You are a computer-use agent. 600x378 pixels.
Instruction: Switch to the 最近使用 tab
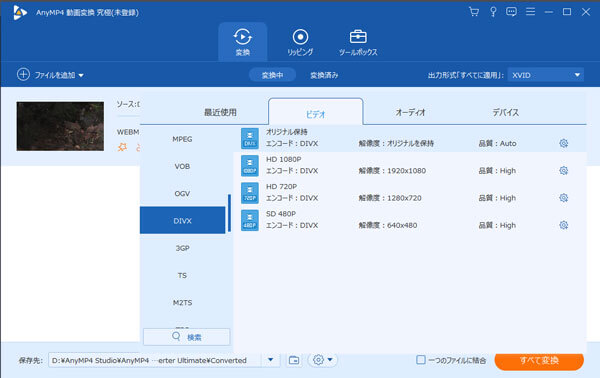[220, 112]
